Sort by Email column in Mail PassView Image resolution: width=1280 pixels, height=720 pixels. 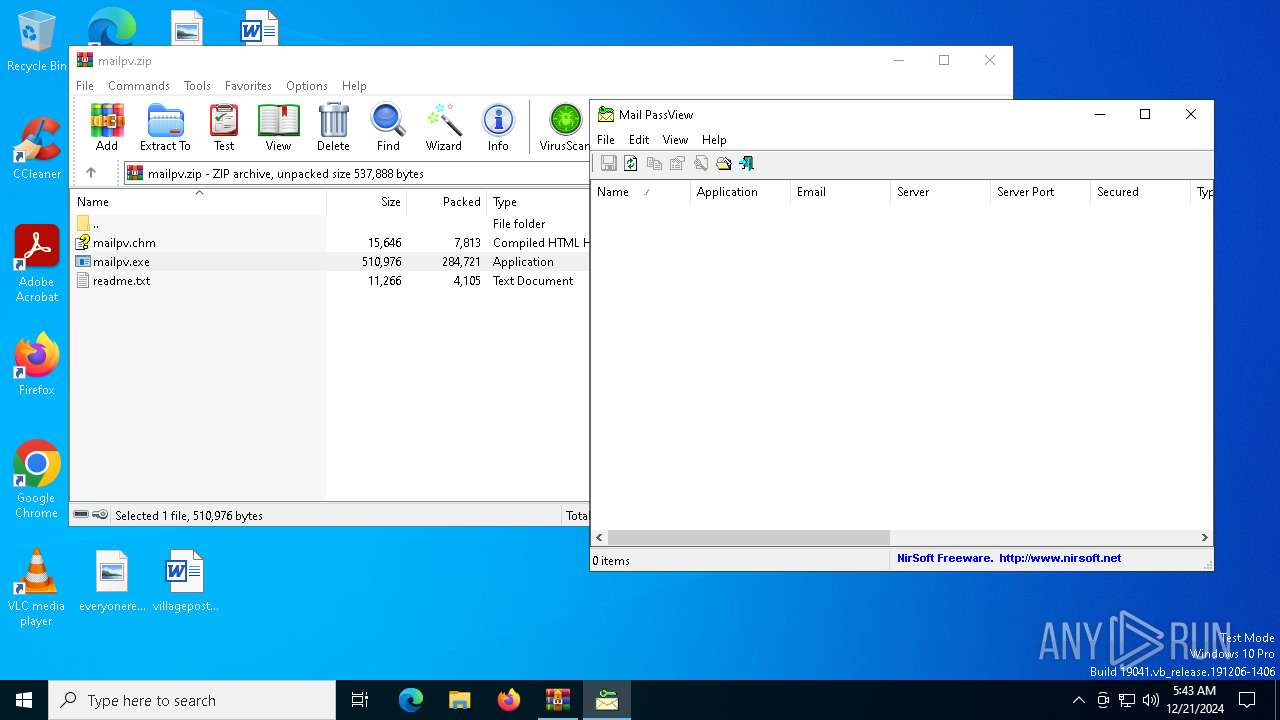tap(840, 192)
